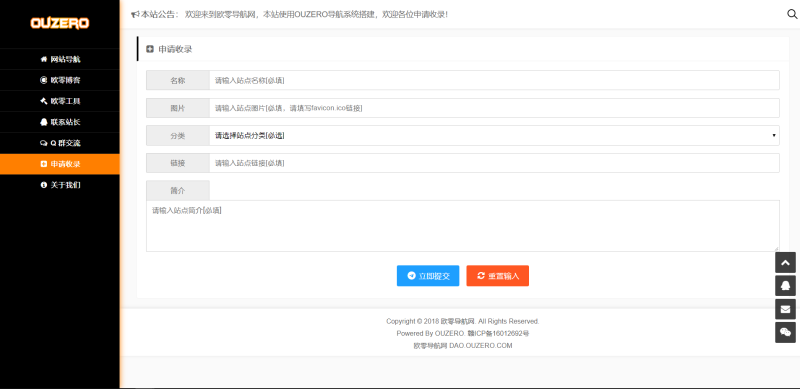Open 网站导航 in the sidebar

60,59
